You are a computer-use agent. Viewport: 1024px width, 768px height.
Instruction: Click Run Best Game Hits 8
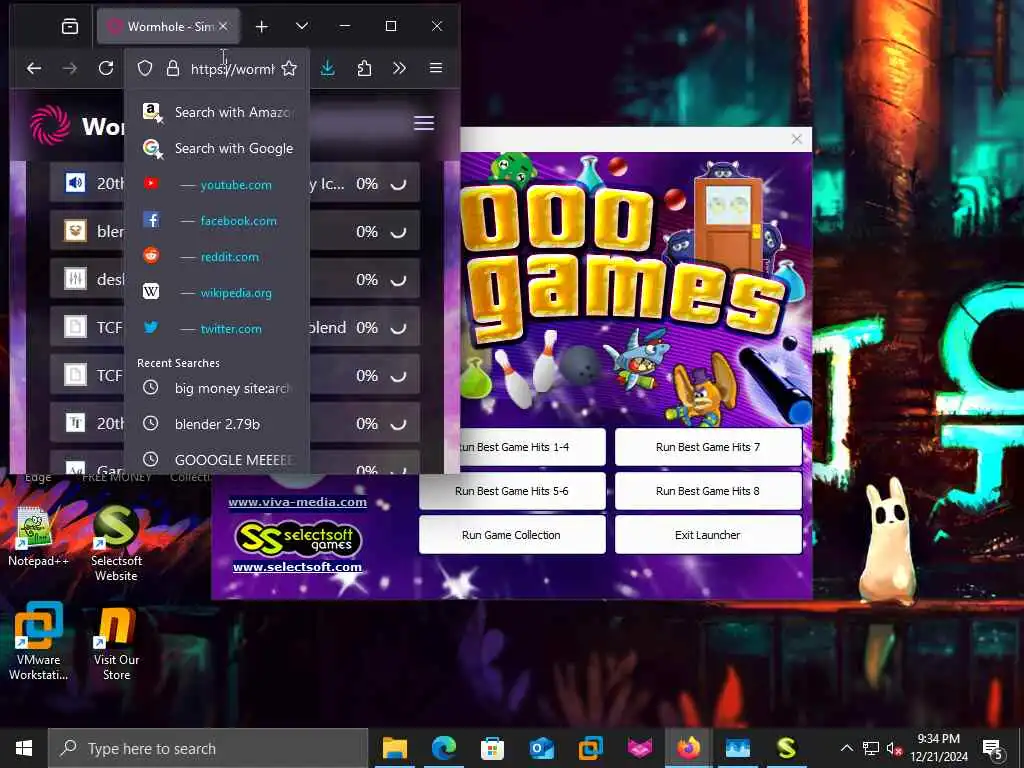point(708,491)
